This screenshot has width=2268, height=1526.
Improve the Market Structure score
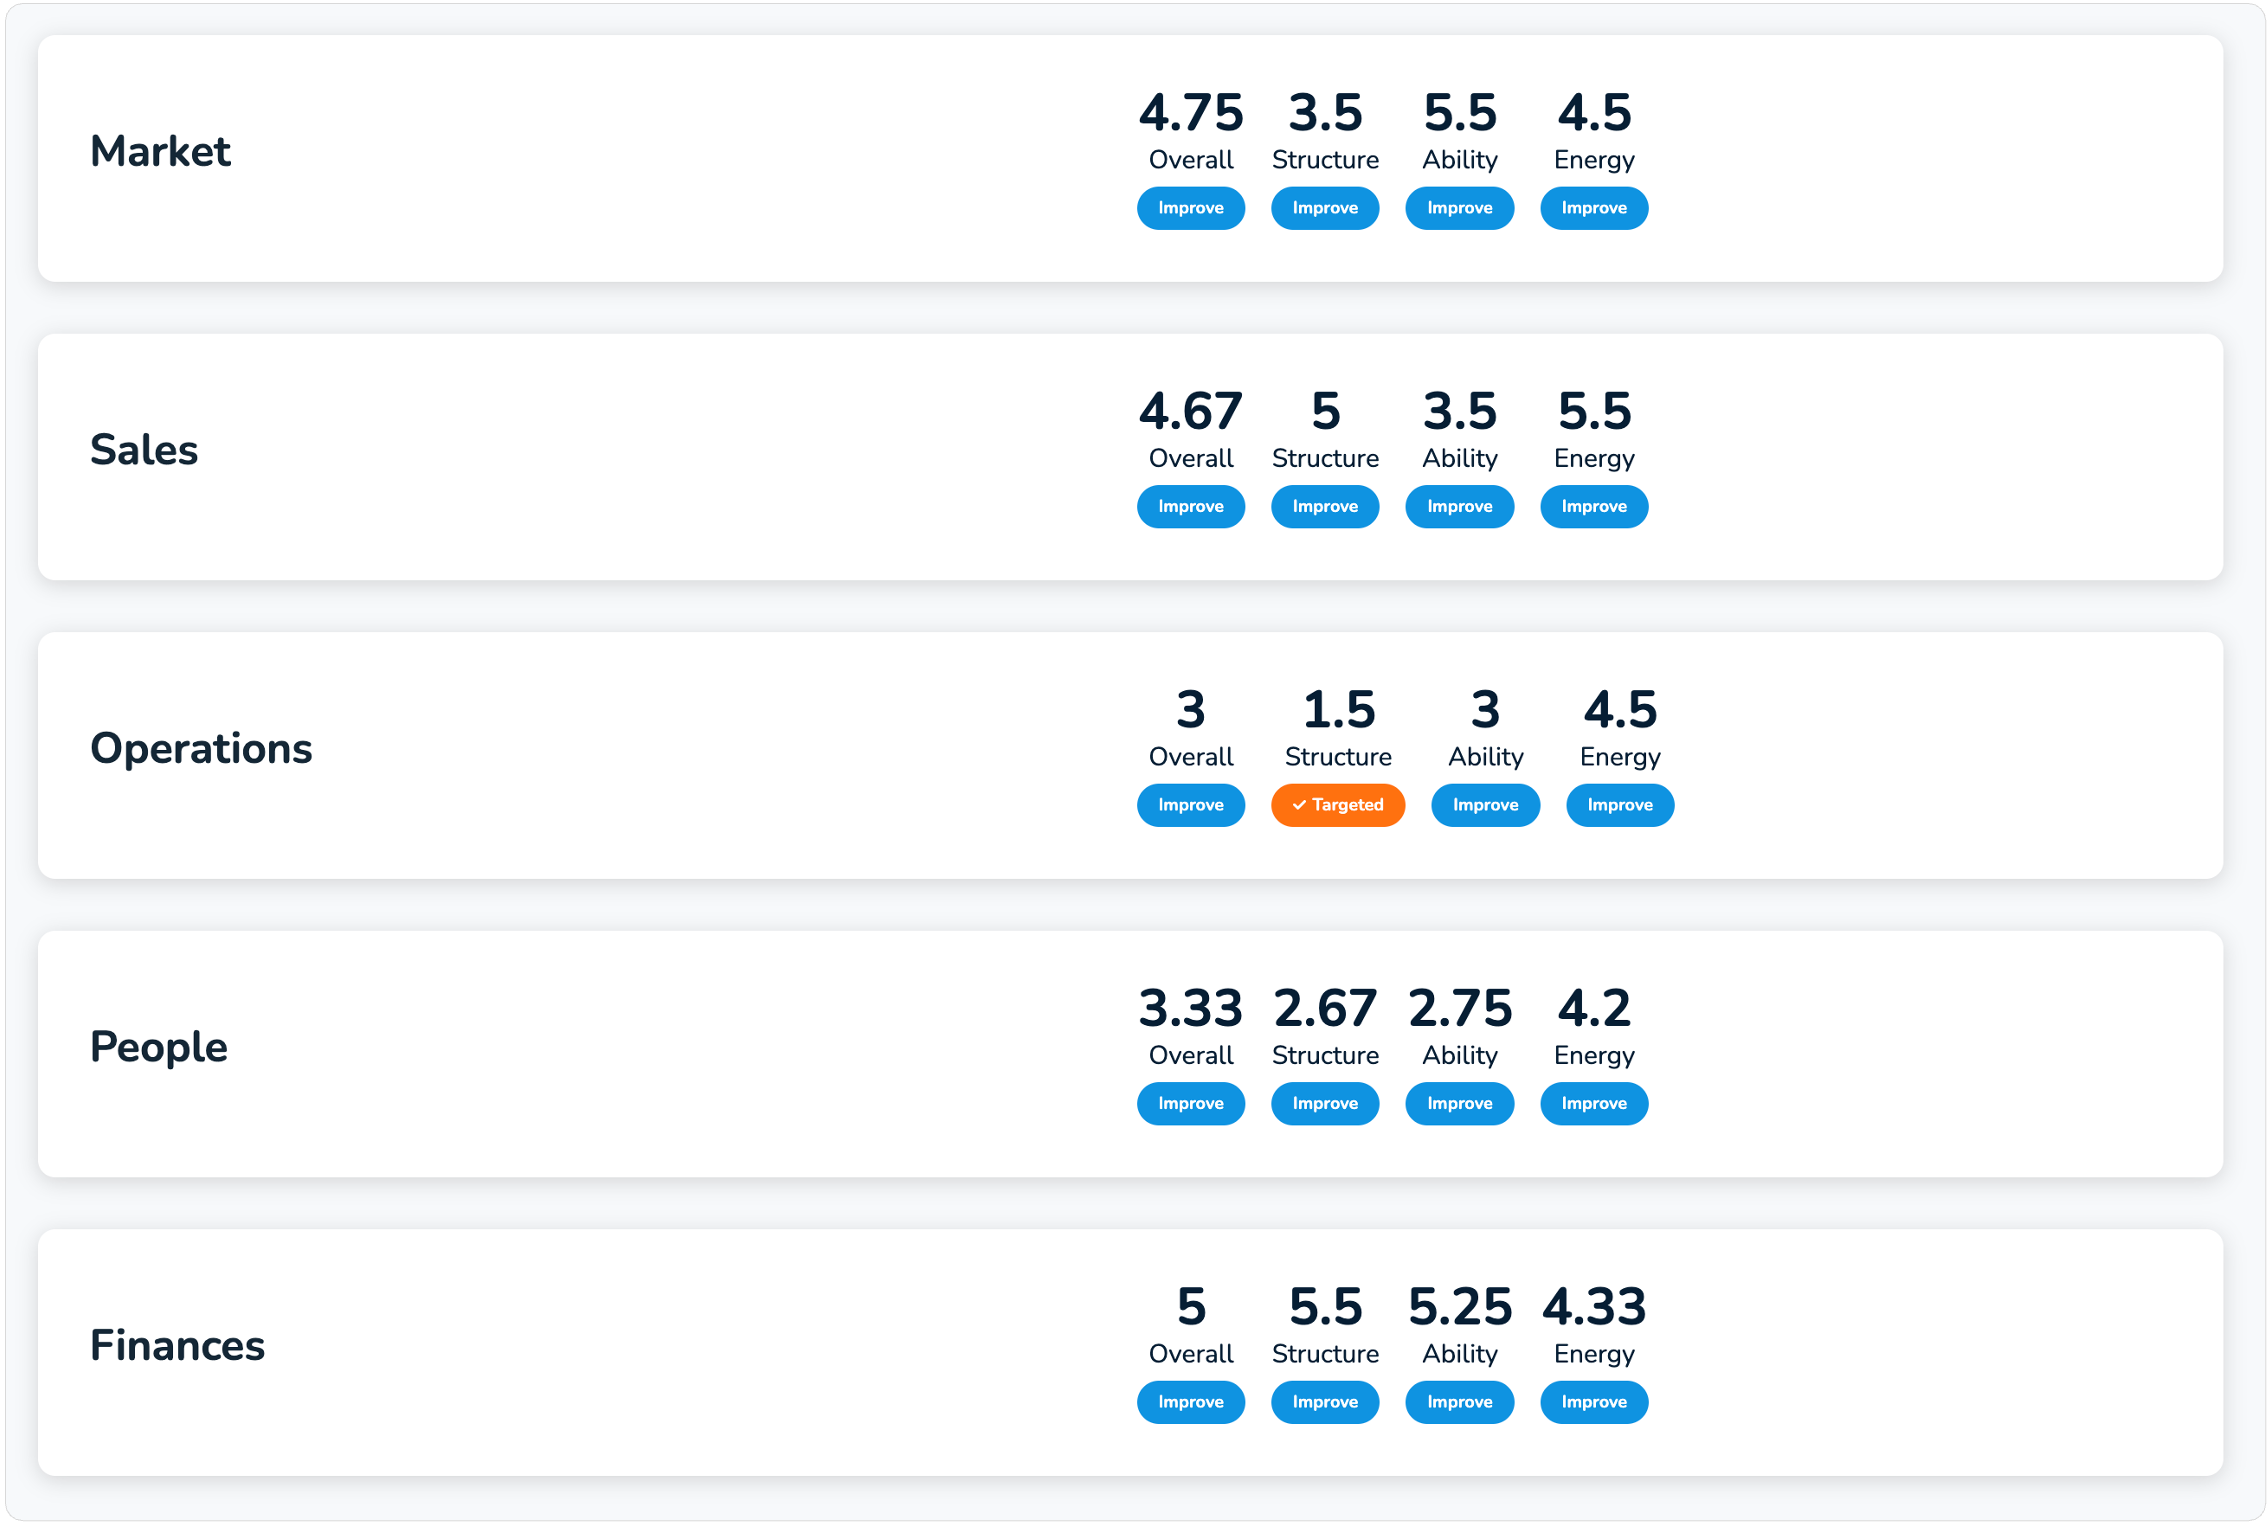1324,208
